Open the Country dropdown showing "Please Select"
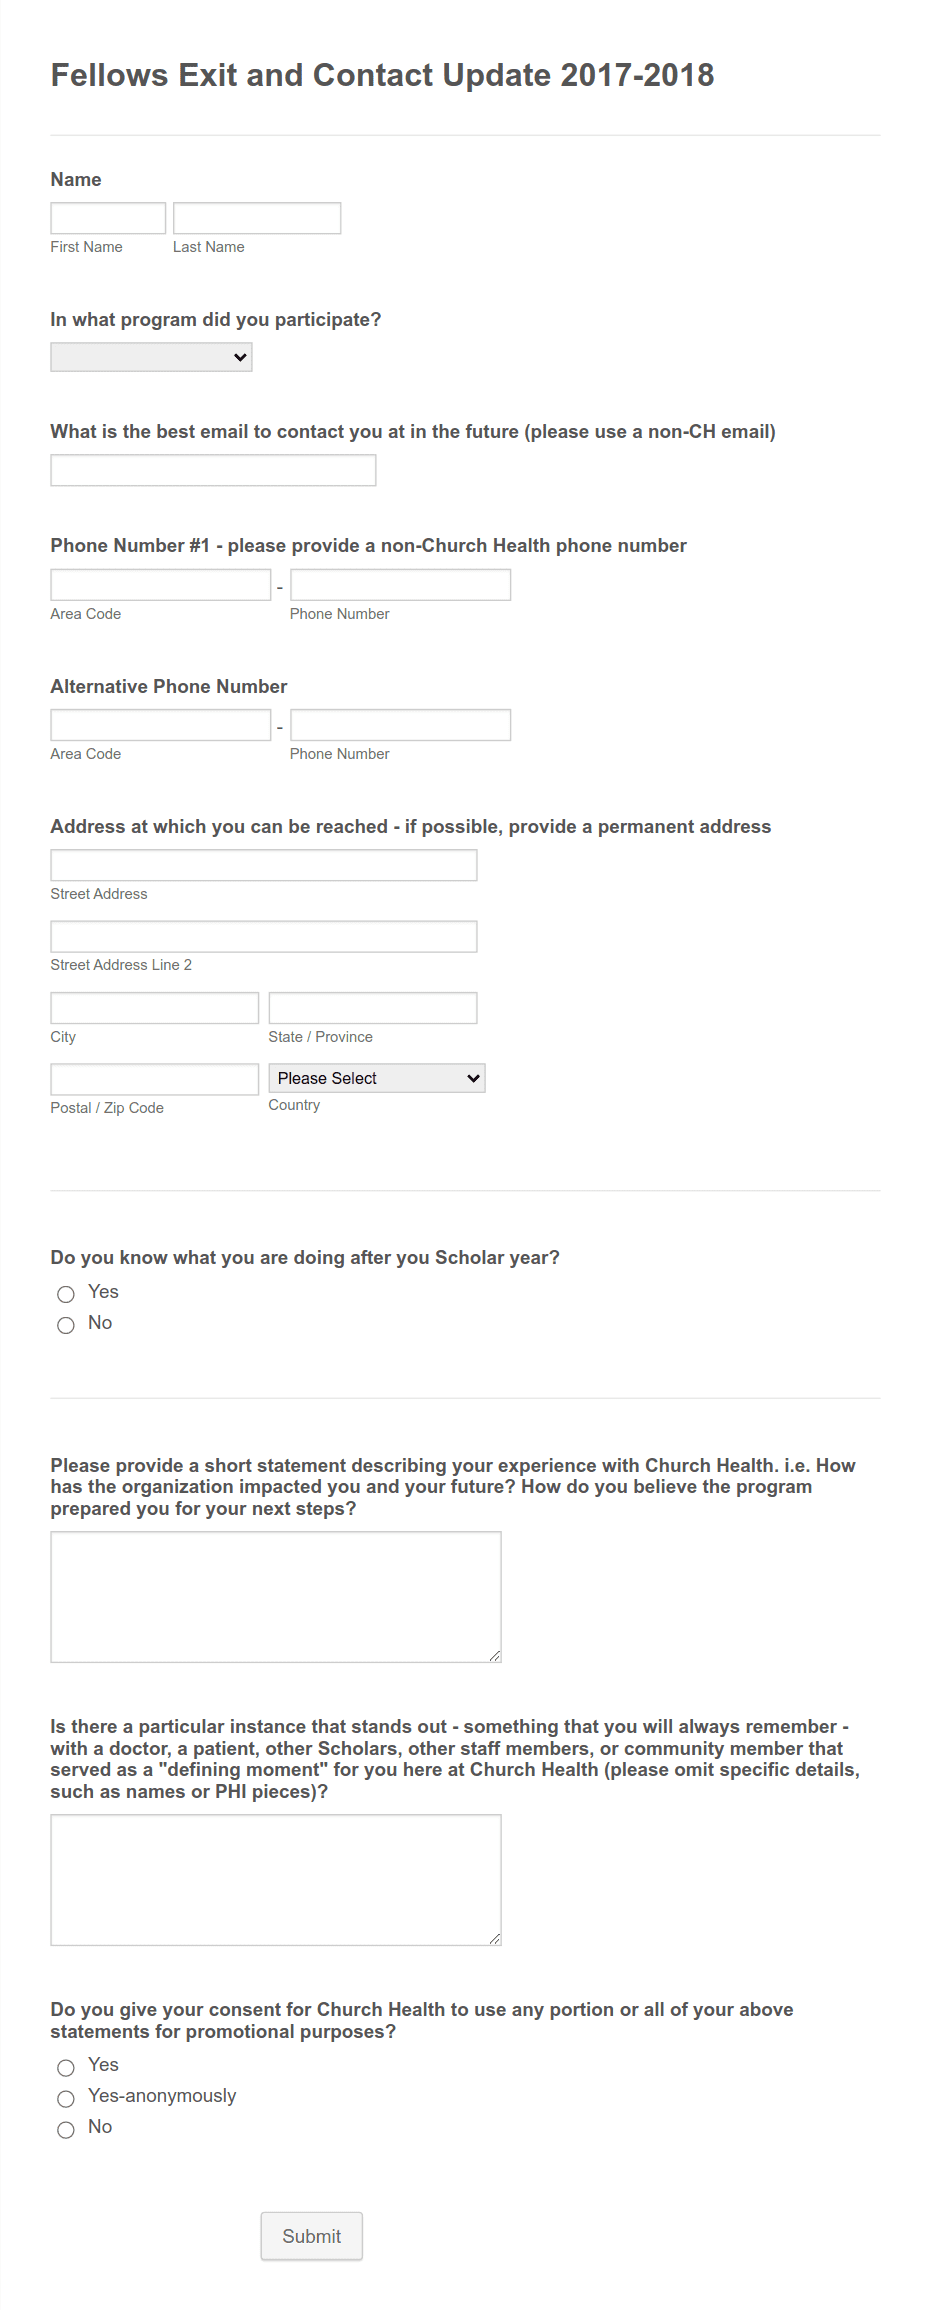 (376, 1078)
